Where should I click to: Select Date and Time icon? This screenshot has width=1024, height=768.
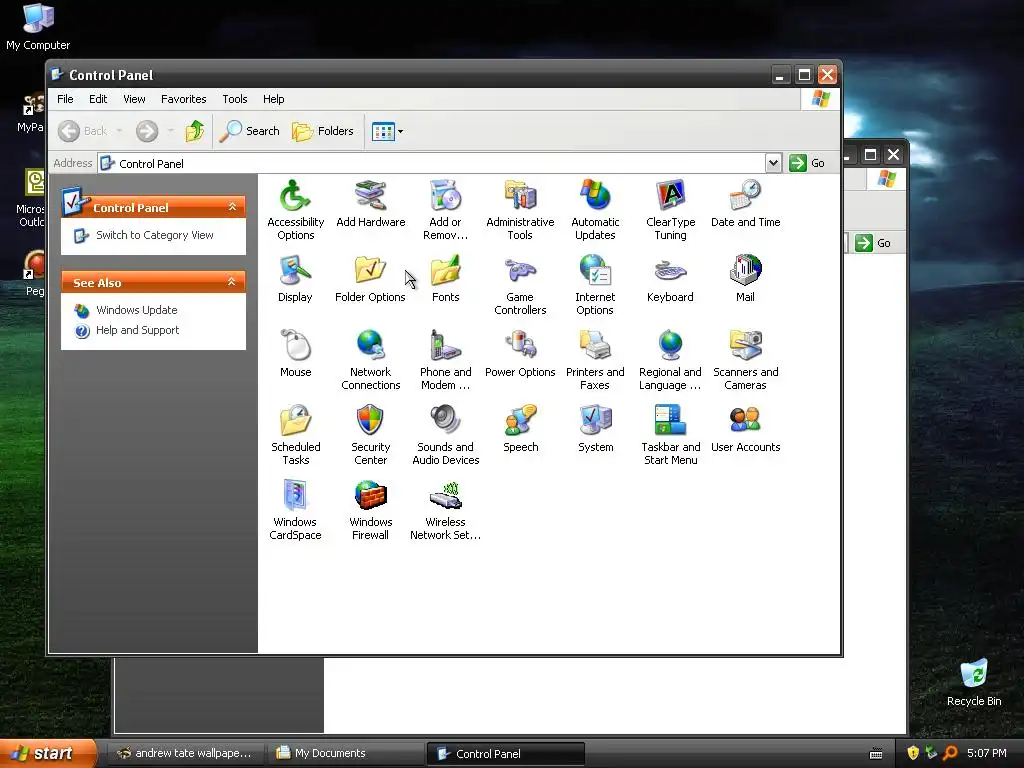pyautogui.click(x=745, y=196)
